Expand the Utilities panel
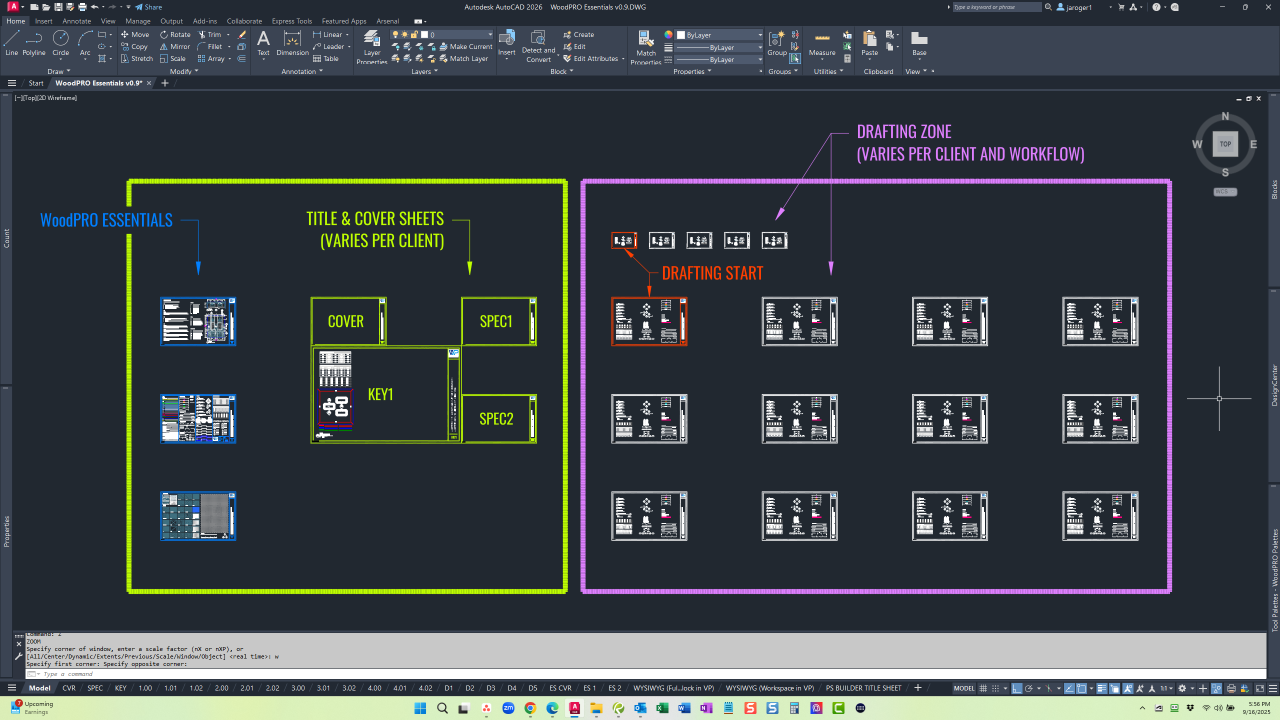Image resolution: width=1280 pixels, height=720 pixels. pos(828,71)
